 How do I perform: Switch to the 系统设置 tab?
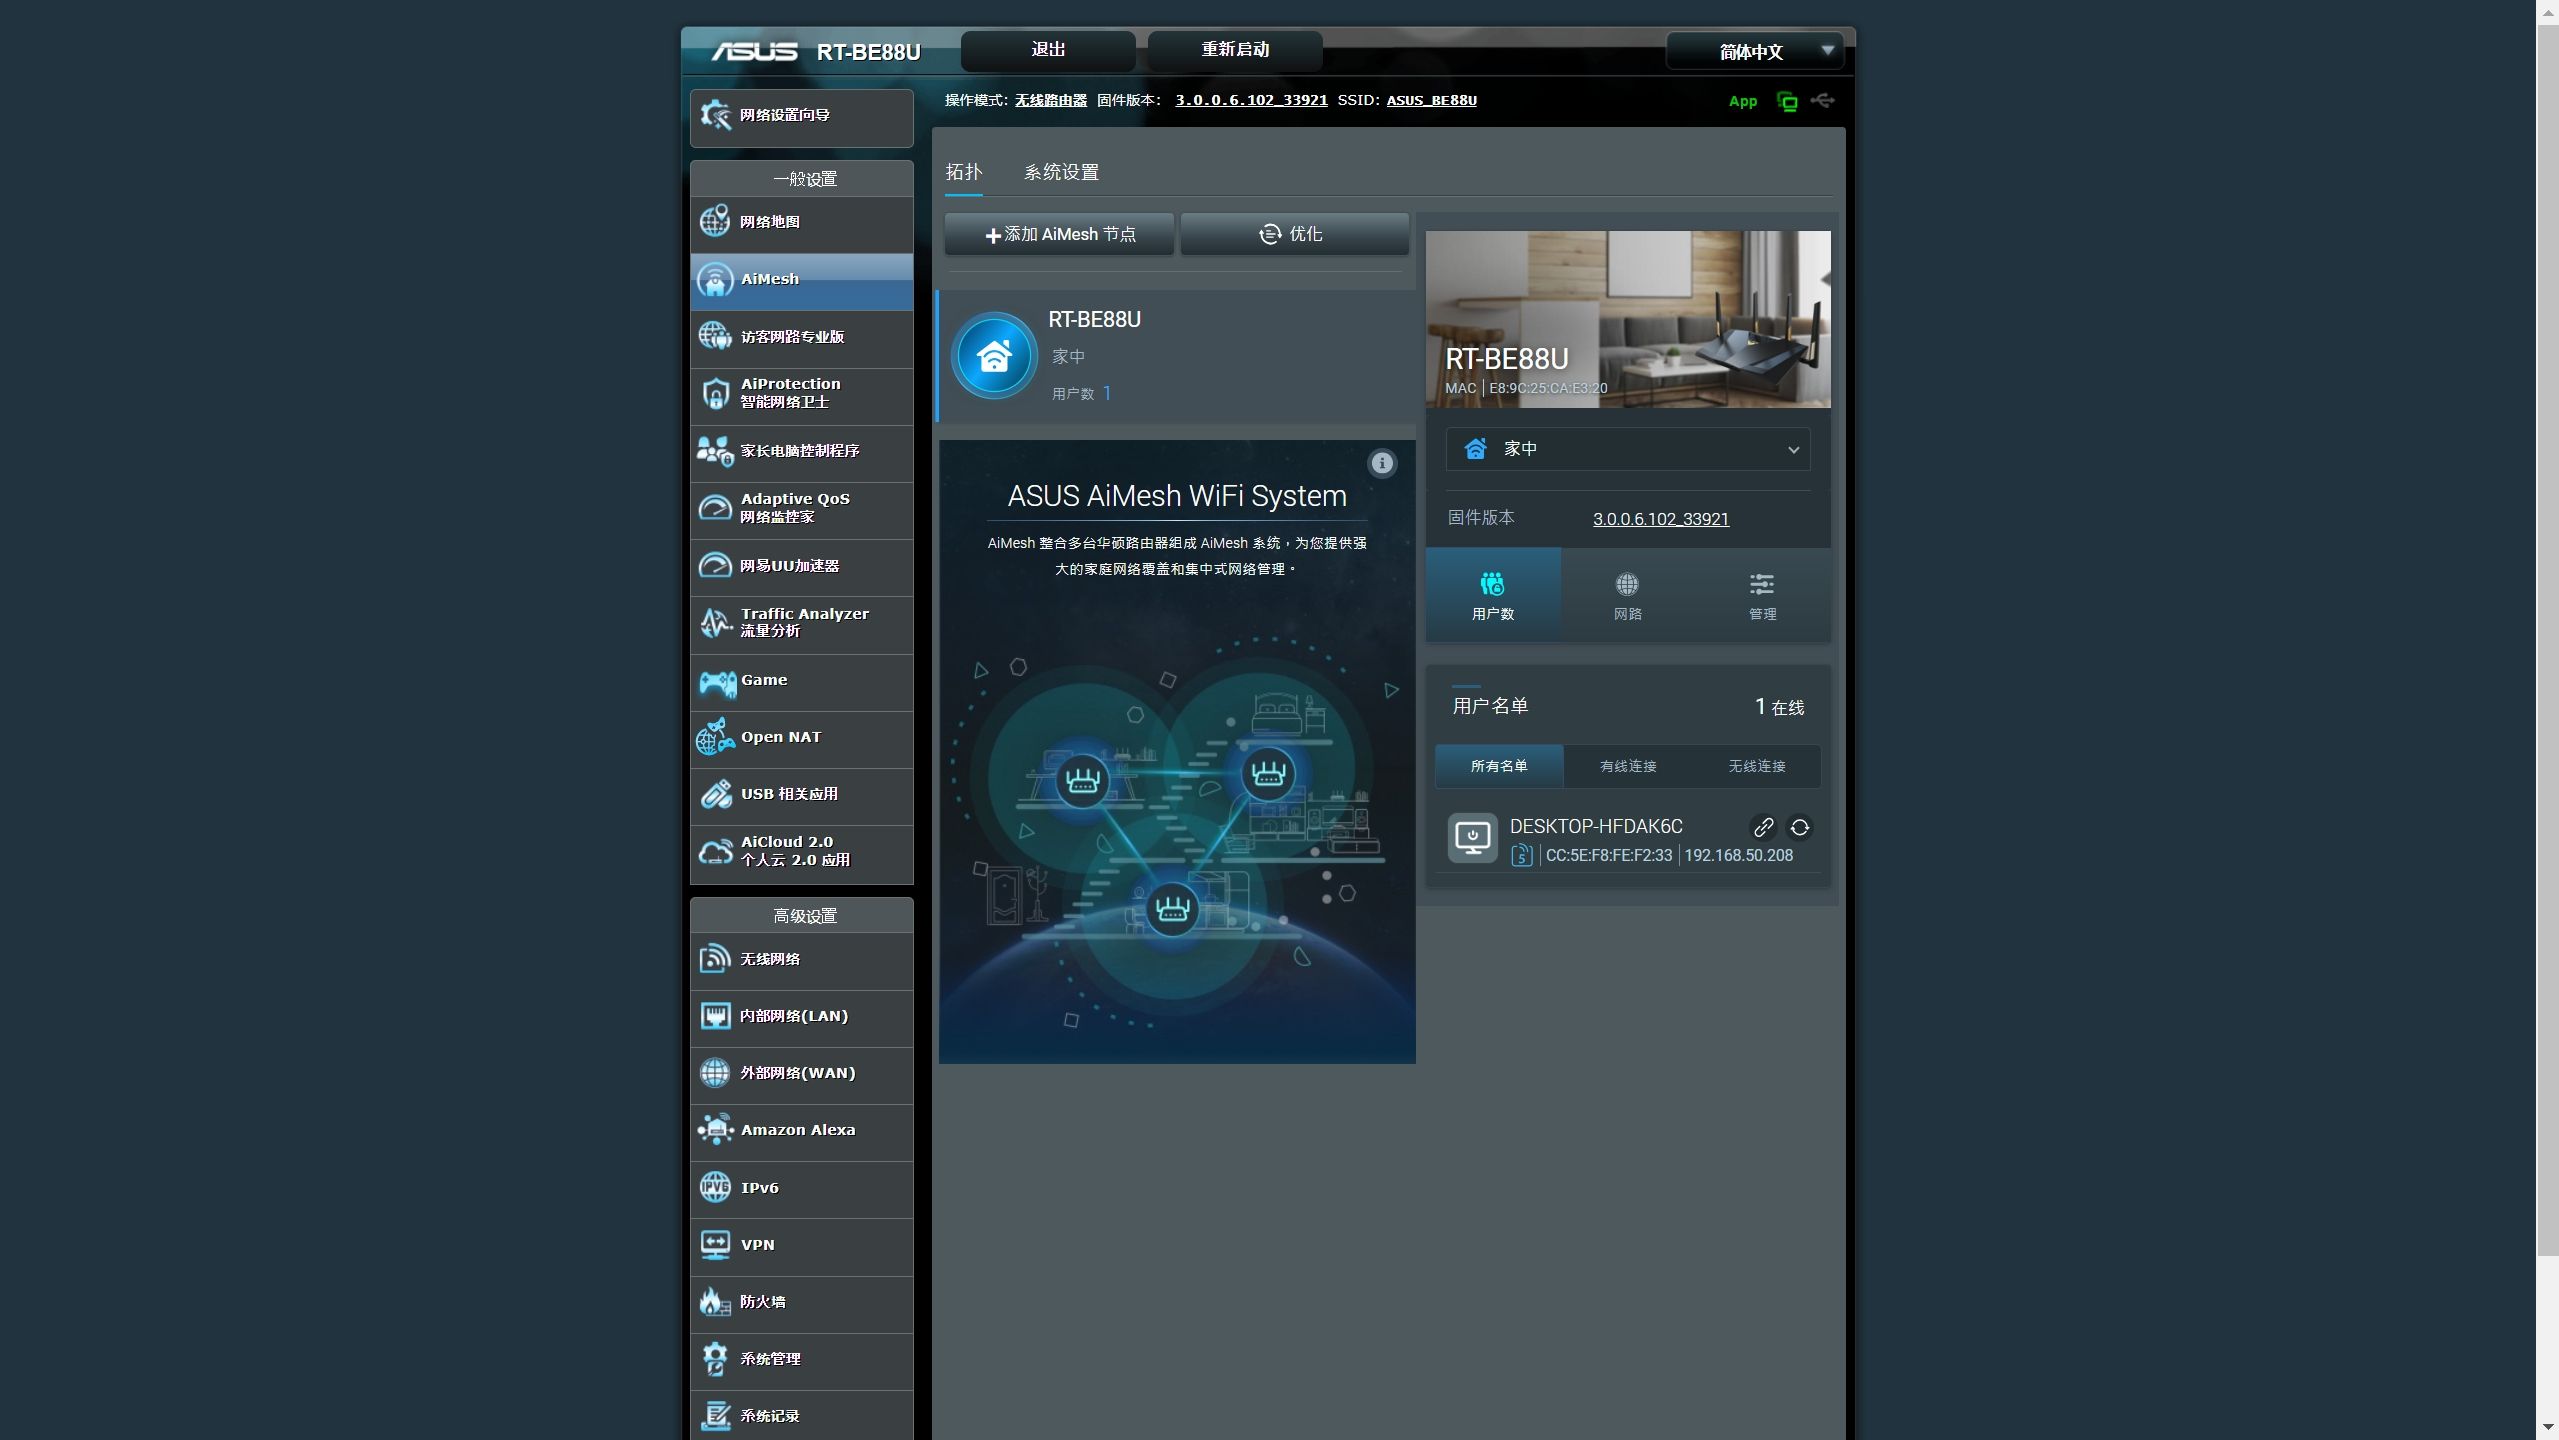tap(1061, 172)
